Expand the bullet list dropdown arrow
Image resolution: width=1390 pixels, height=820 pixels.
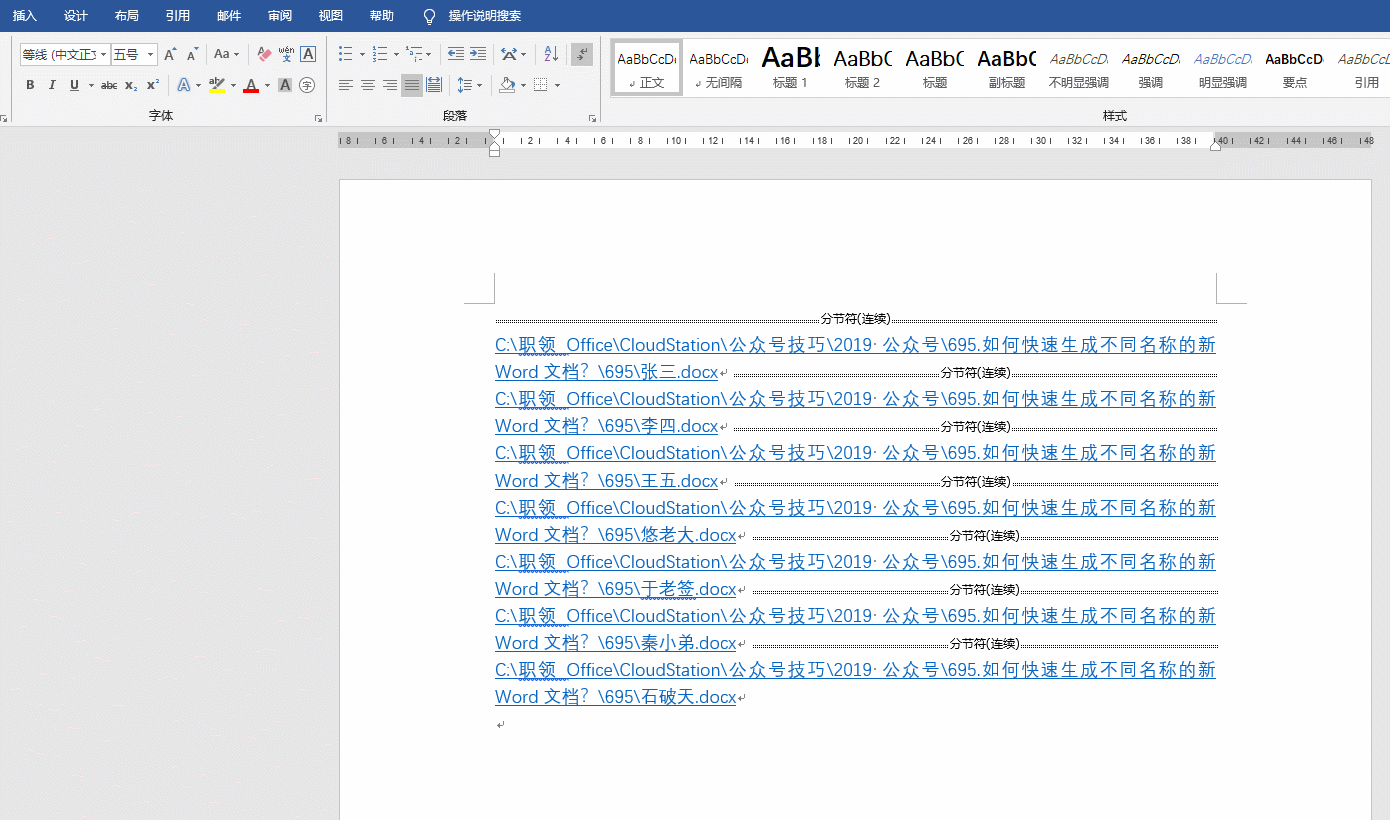[x=362, y=54]
